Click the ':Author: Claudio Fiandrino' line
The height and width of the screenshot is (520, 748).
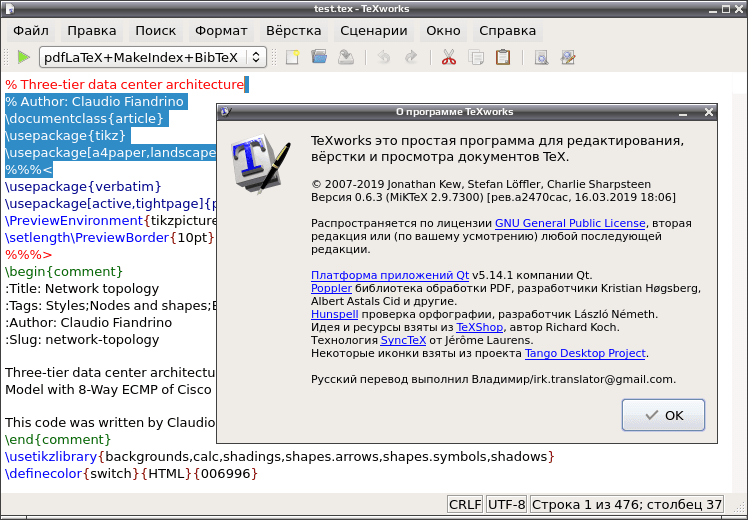coord(89,322)
